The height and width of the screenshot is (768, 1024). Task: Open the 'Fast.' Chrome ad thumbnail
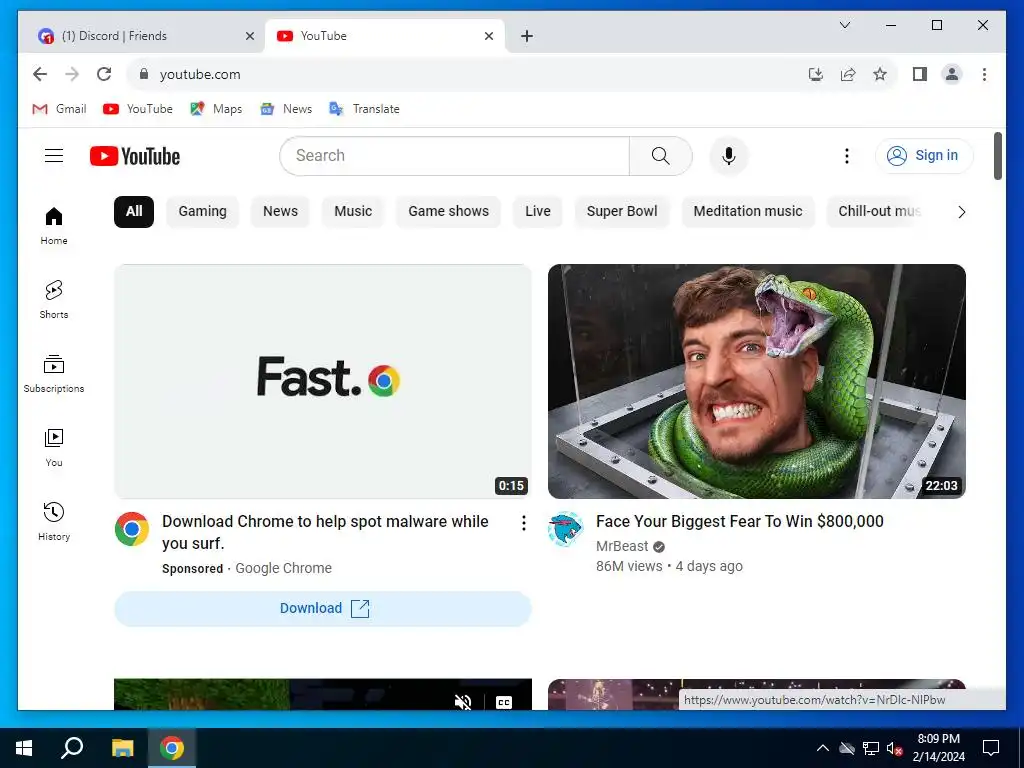click(323, 381)
